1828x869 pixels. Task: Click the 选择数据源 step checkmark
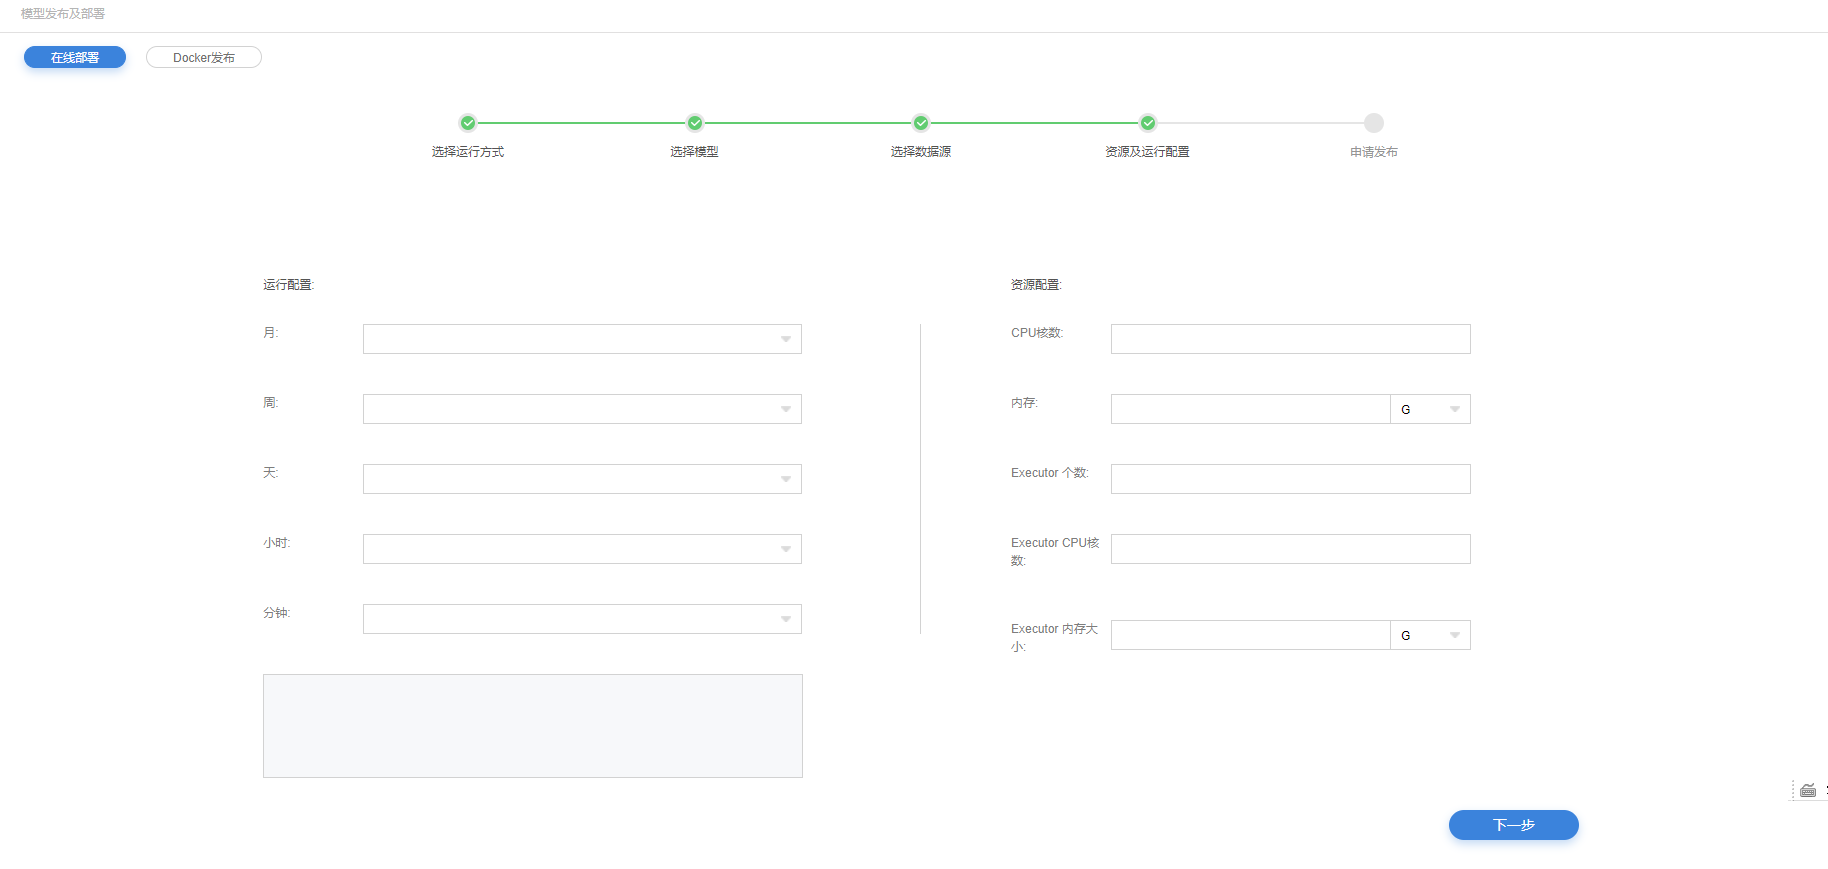921,123
